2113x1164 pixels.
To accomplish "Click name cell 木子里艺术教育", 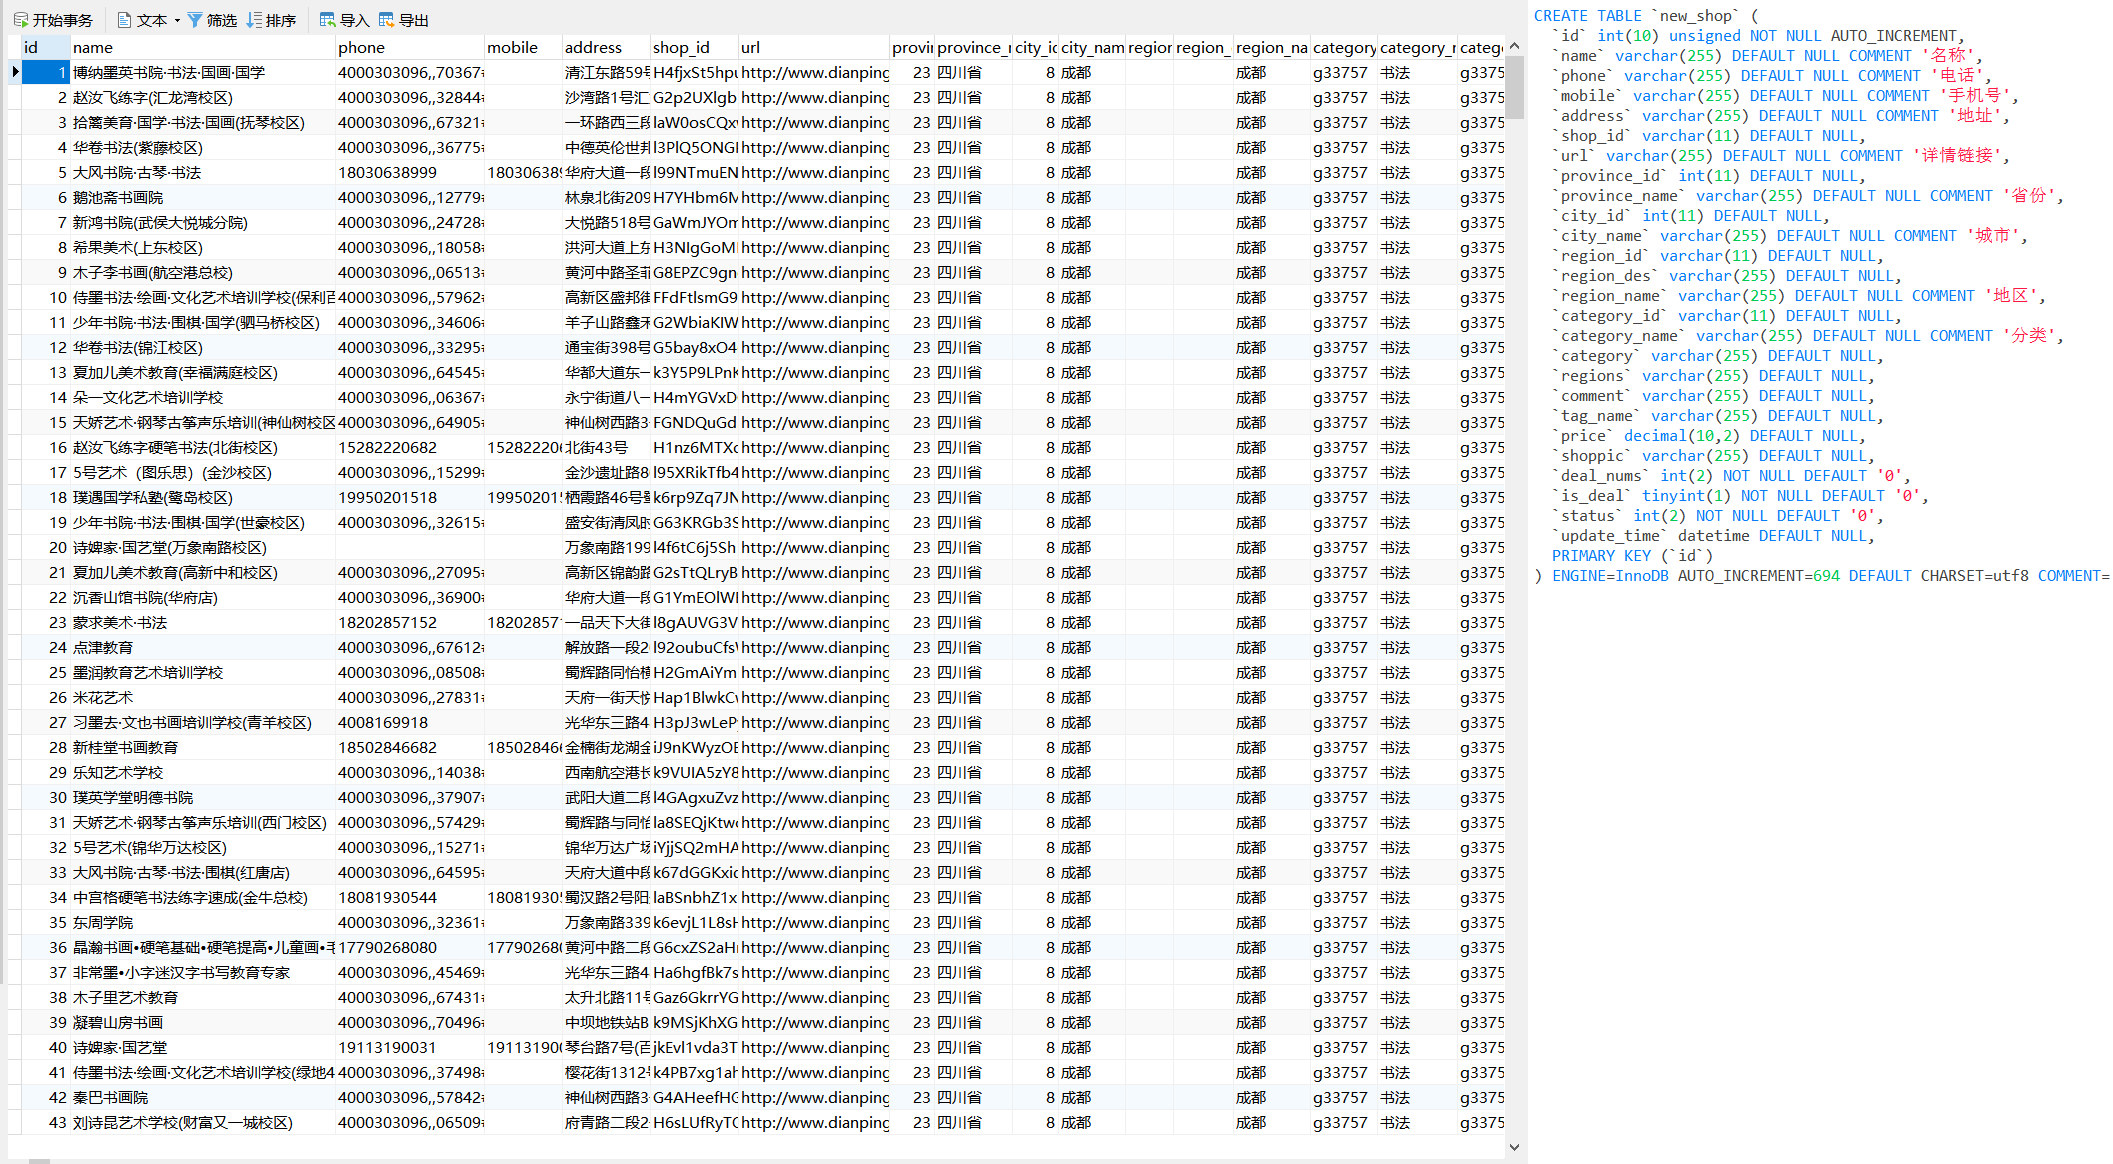I will tap(203, 997).
